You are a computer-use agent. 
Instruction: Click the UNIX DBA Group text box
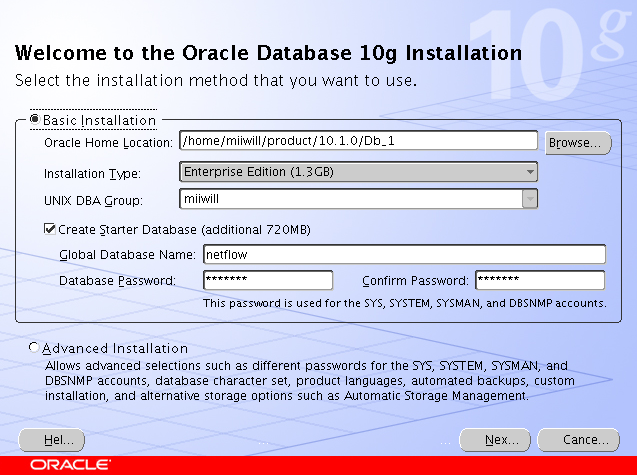pos(351,199)
